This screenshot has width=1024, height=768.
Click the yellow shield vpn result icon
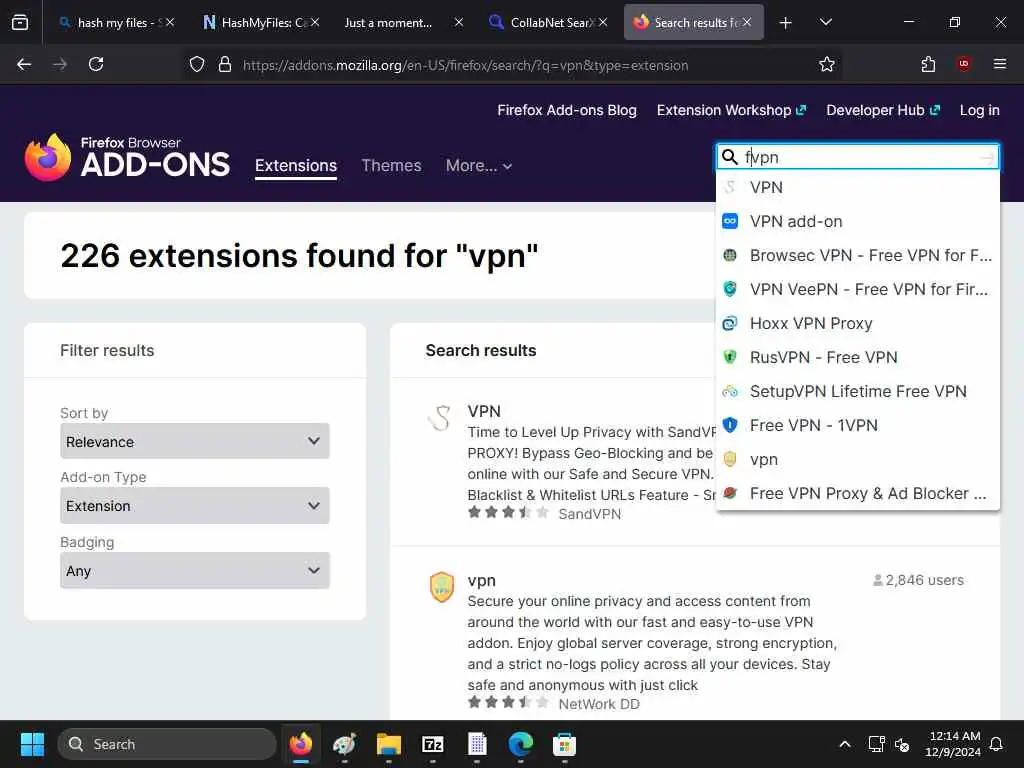point(442,586)
